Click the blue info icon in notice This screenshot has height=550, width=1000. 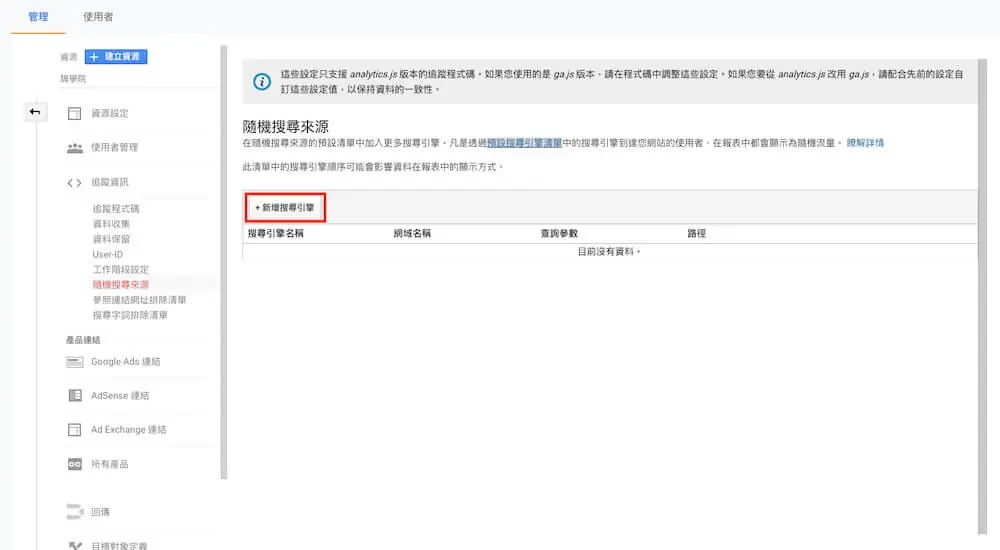click(261, 82)
